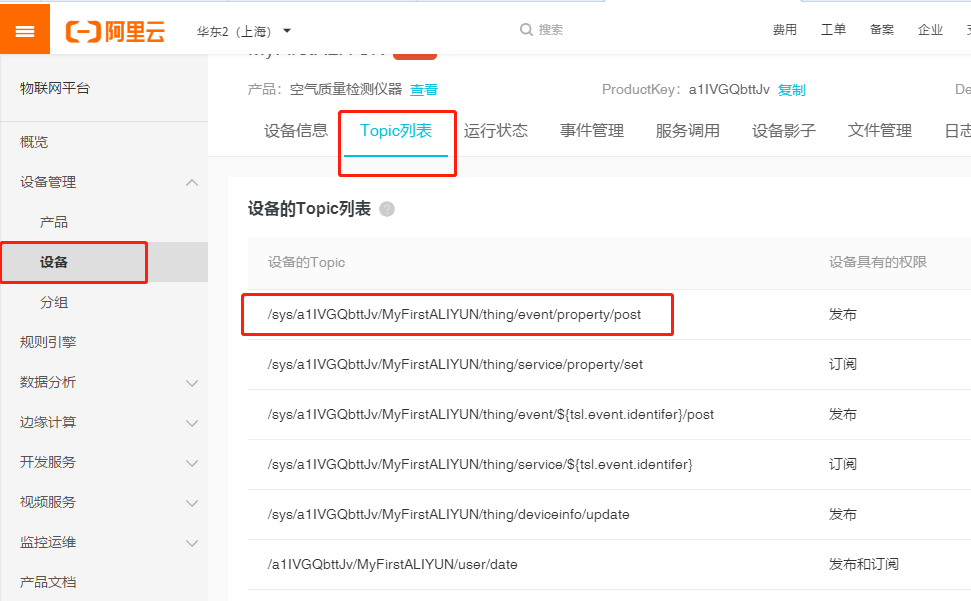Click 发布和订阅 permission for user/date topic
The width and height of the screenshot is (971, 601).
tap(864, 564)
